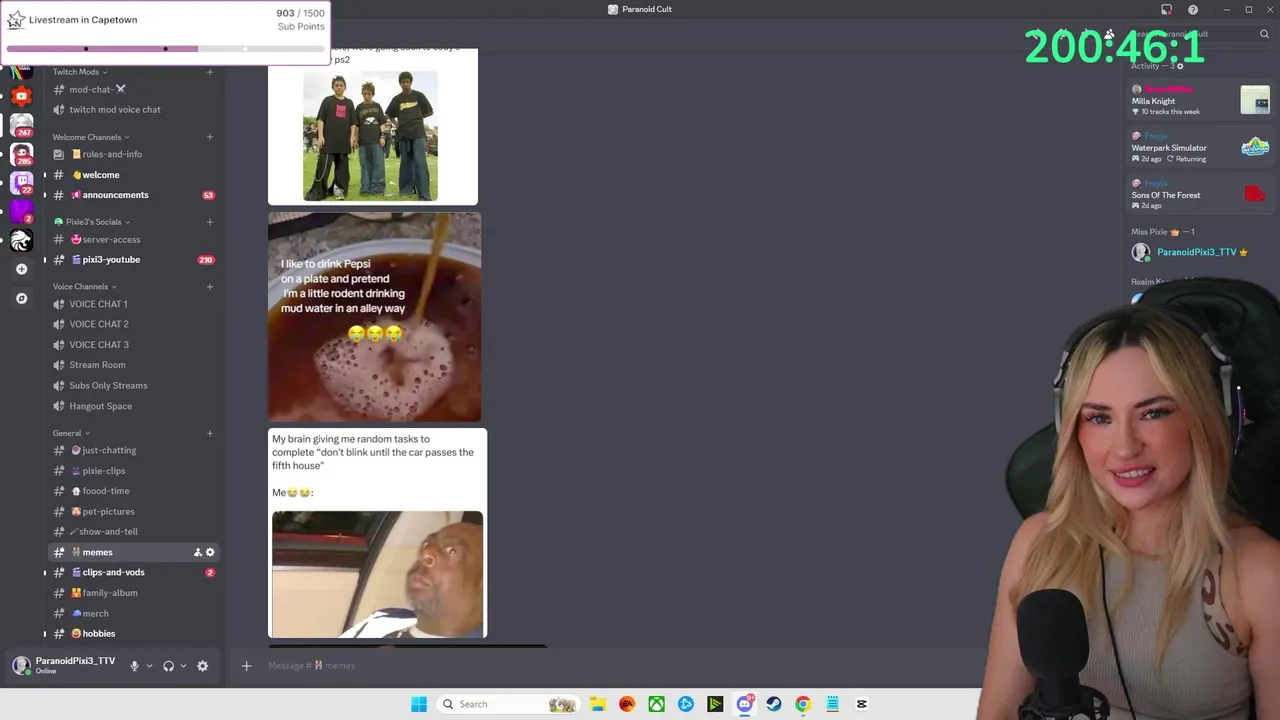Click the invite people icon on memes
1280x720 pixels.
tap(197, 552)
